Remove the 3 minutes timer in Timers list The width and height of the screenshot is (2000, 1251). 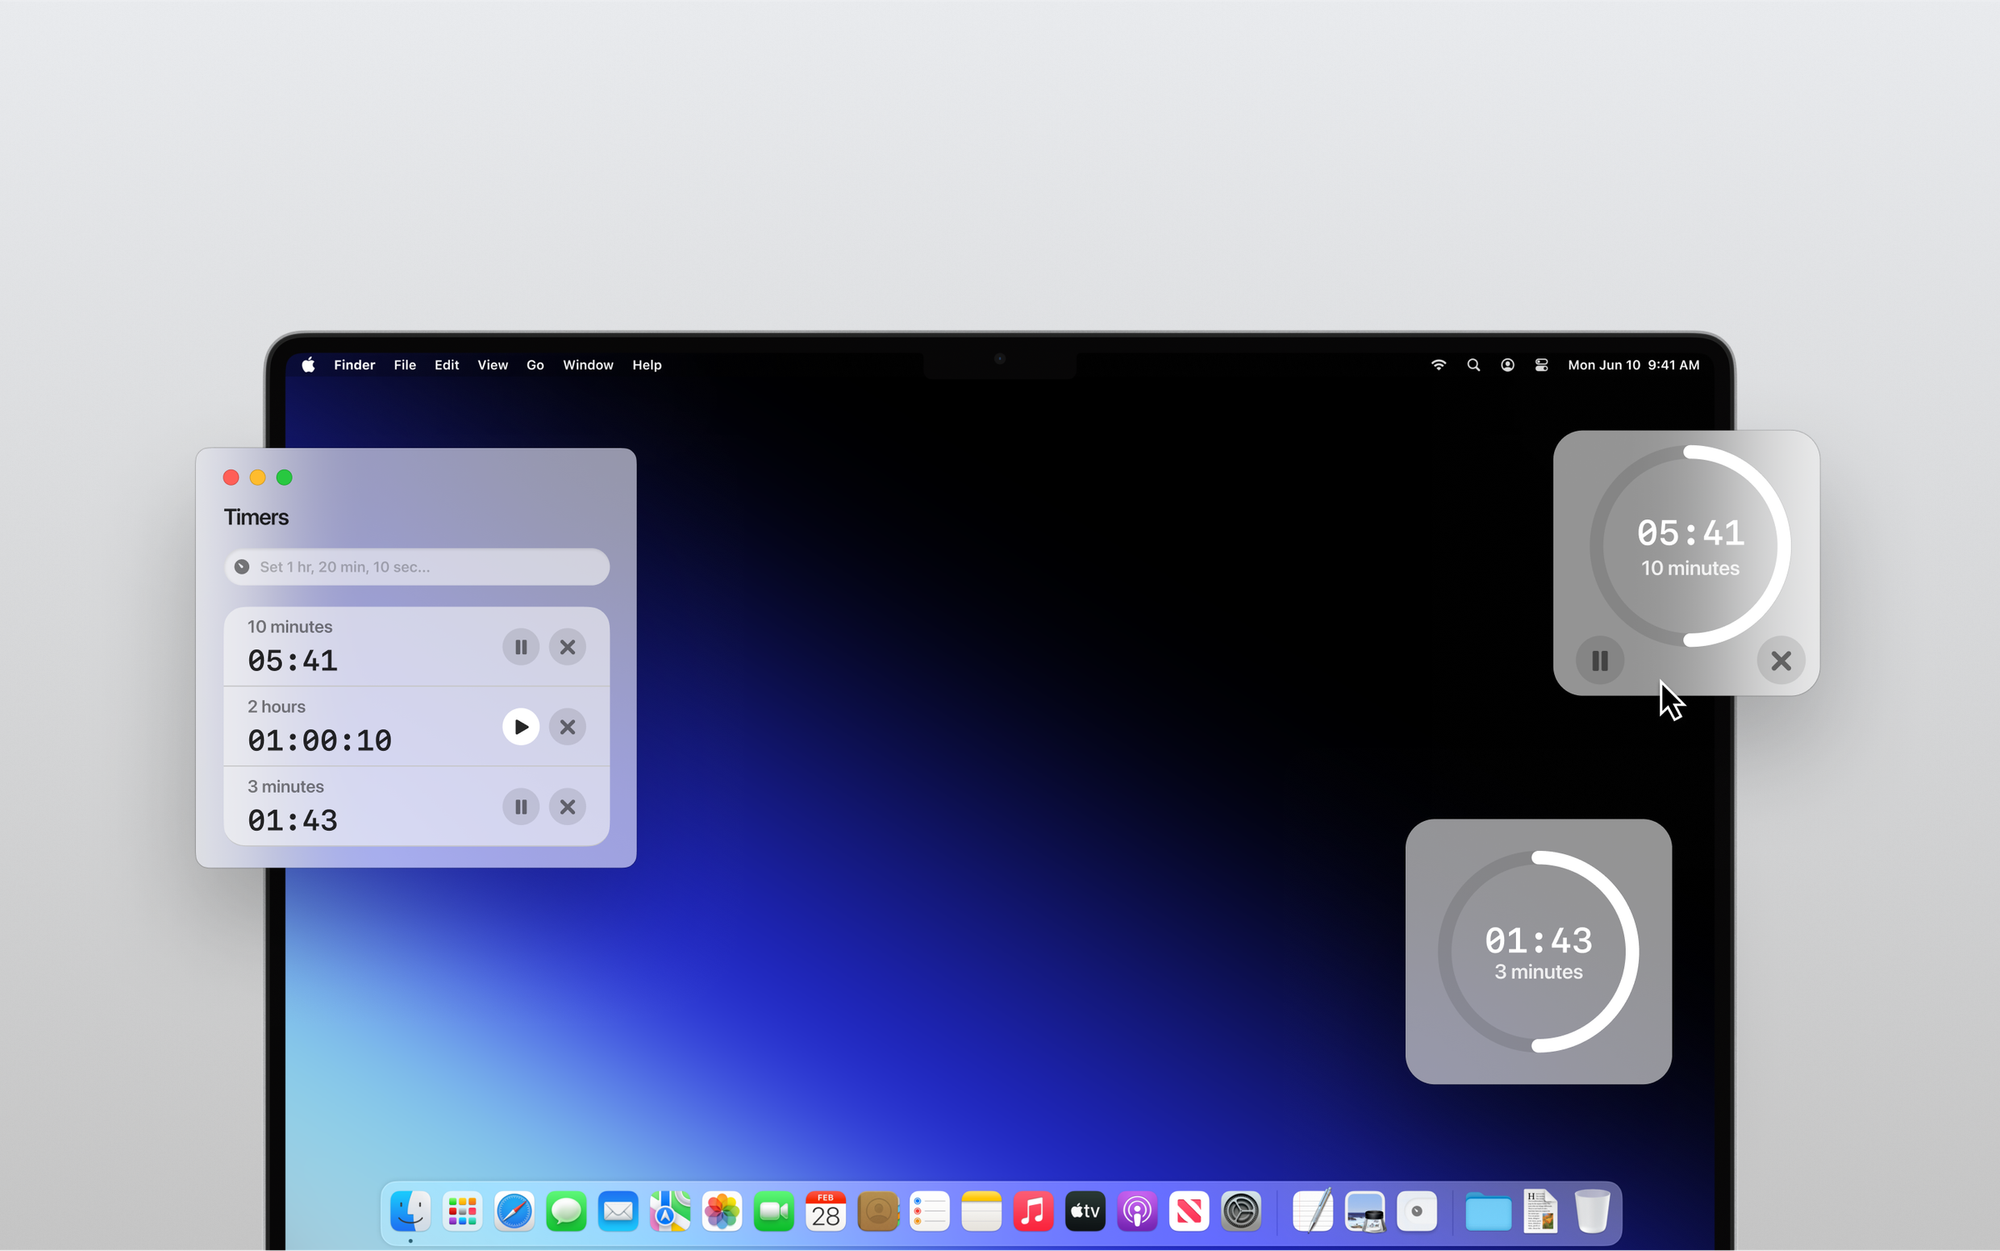pyautogui.click(x=568, y=807)
